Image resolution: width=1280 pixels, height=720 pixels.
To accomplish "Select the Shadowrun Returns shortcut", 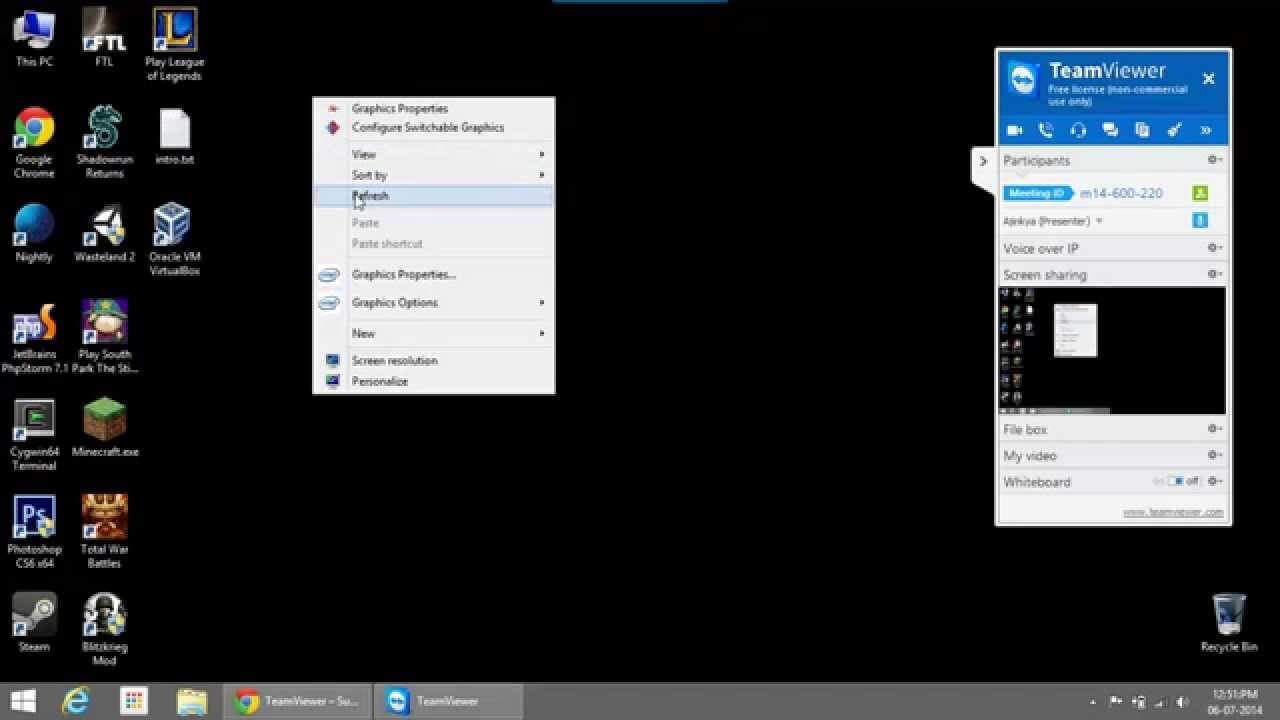I will coord(104,143).
